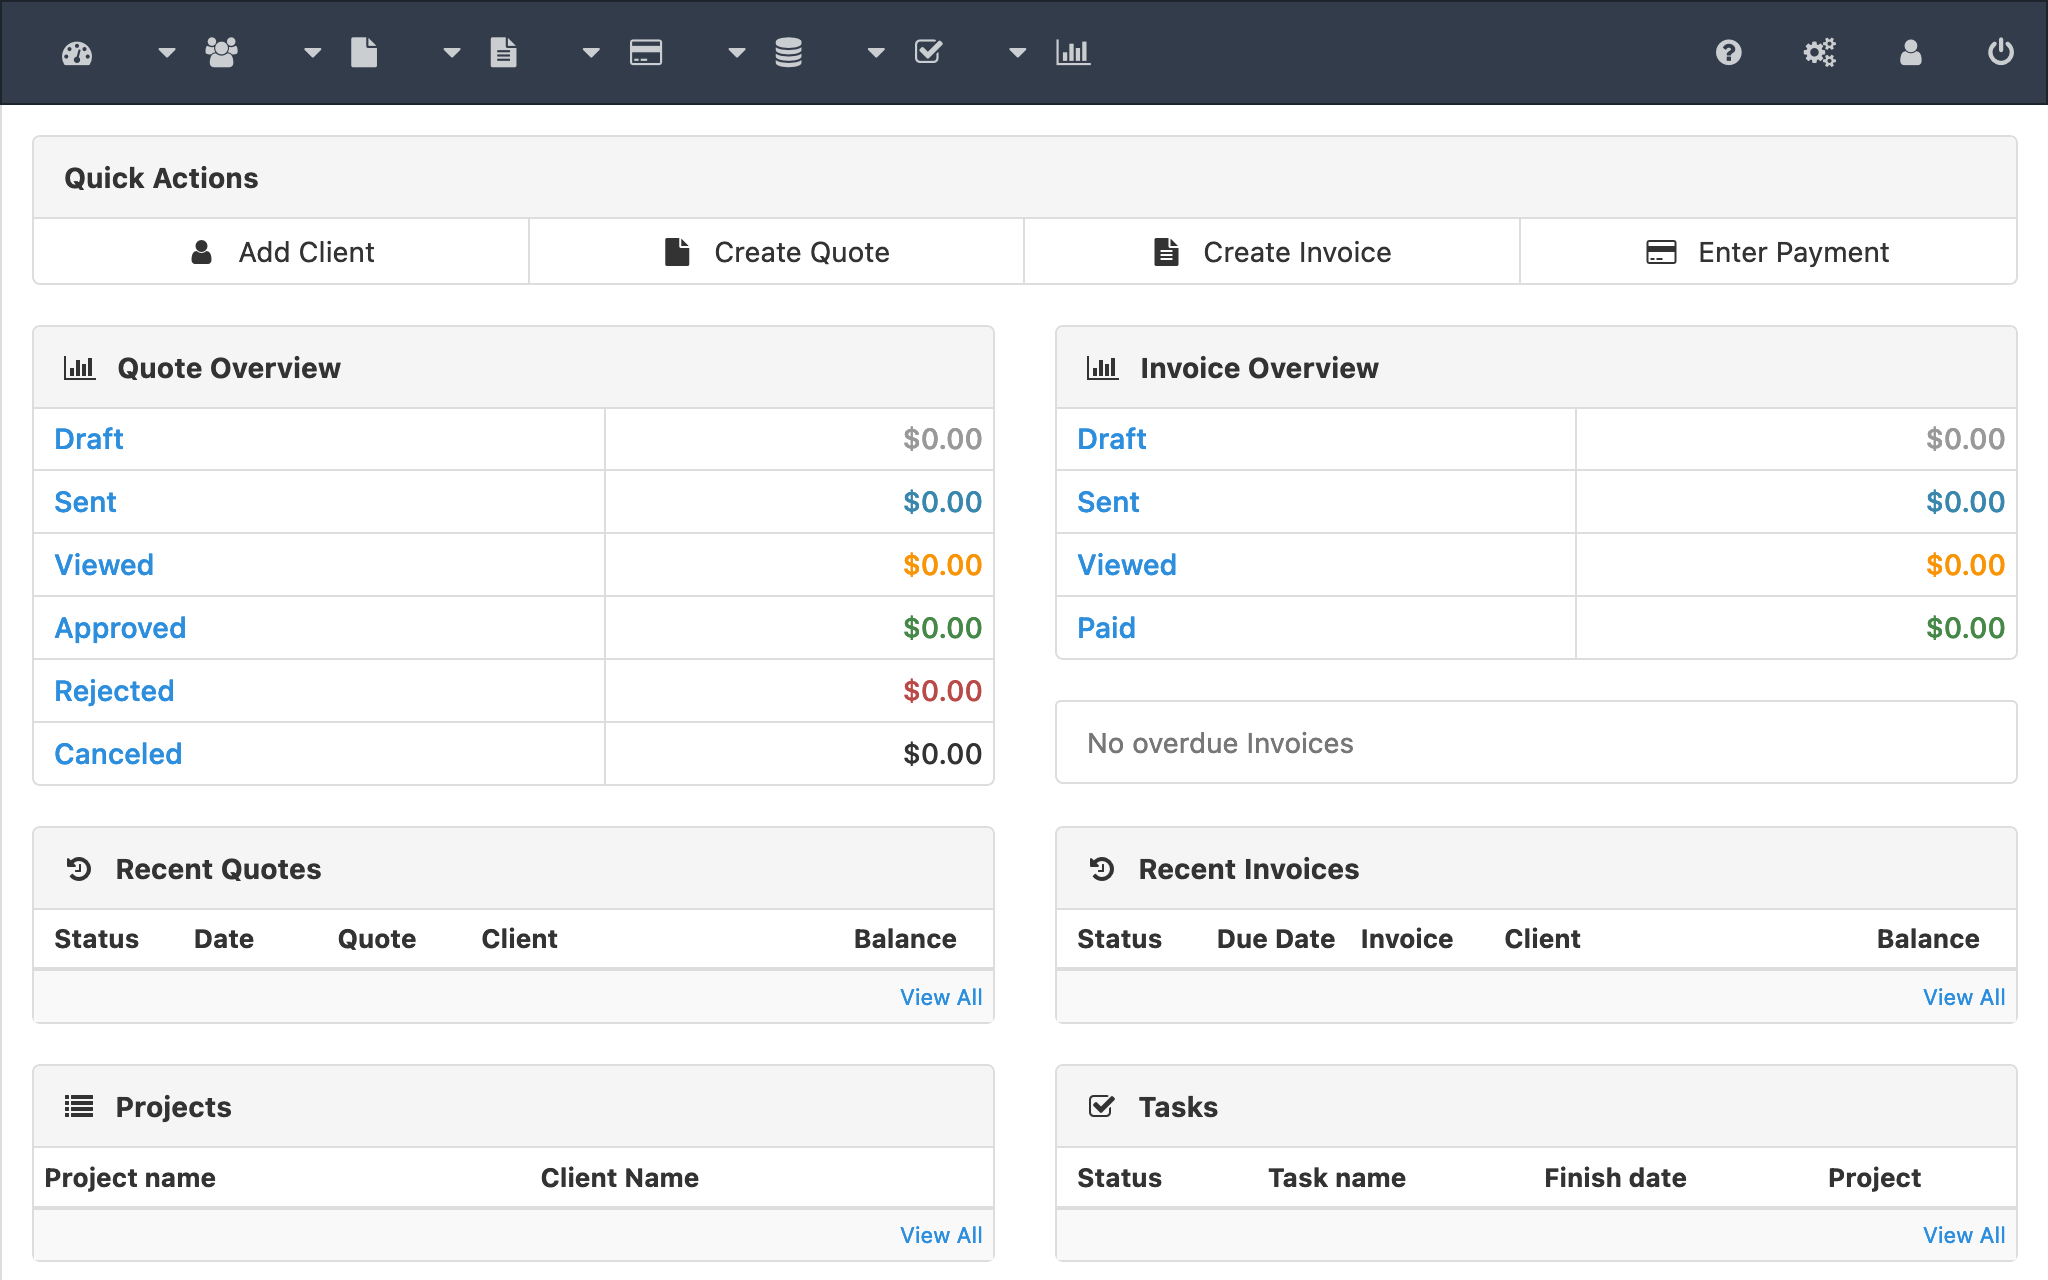Viewport: 2048px width, 1280px height.
Task: Open the Reports bar chart navbar icon
Action: [x=1072, y=52]
